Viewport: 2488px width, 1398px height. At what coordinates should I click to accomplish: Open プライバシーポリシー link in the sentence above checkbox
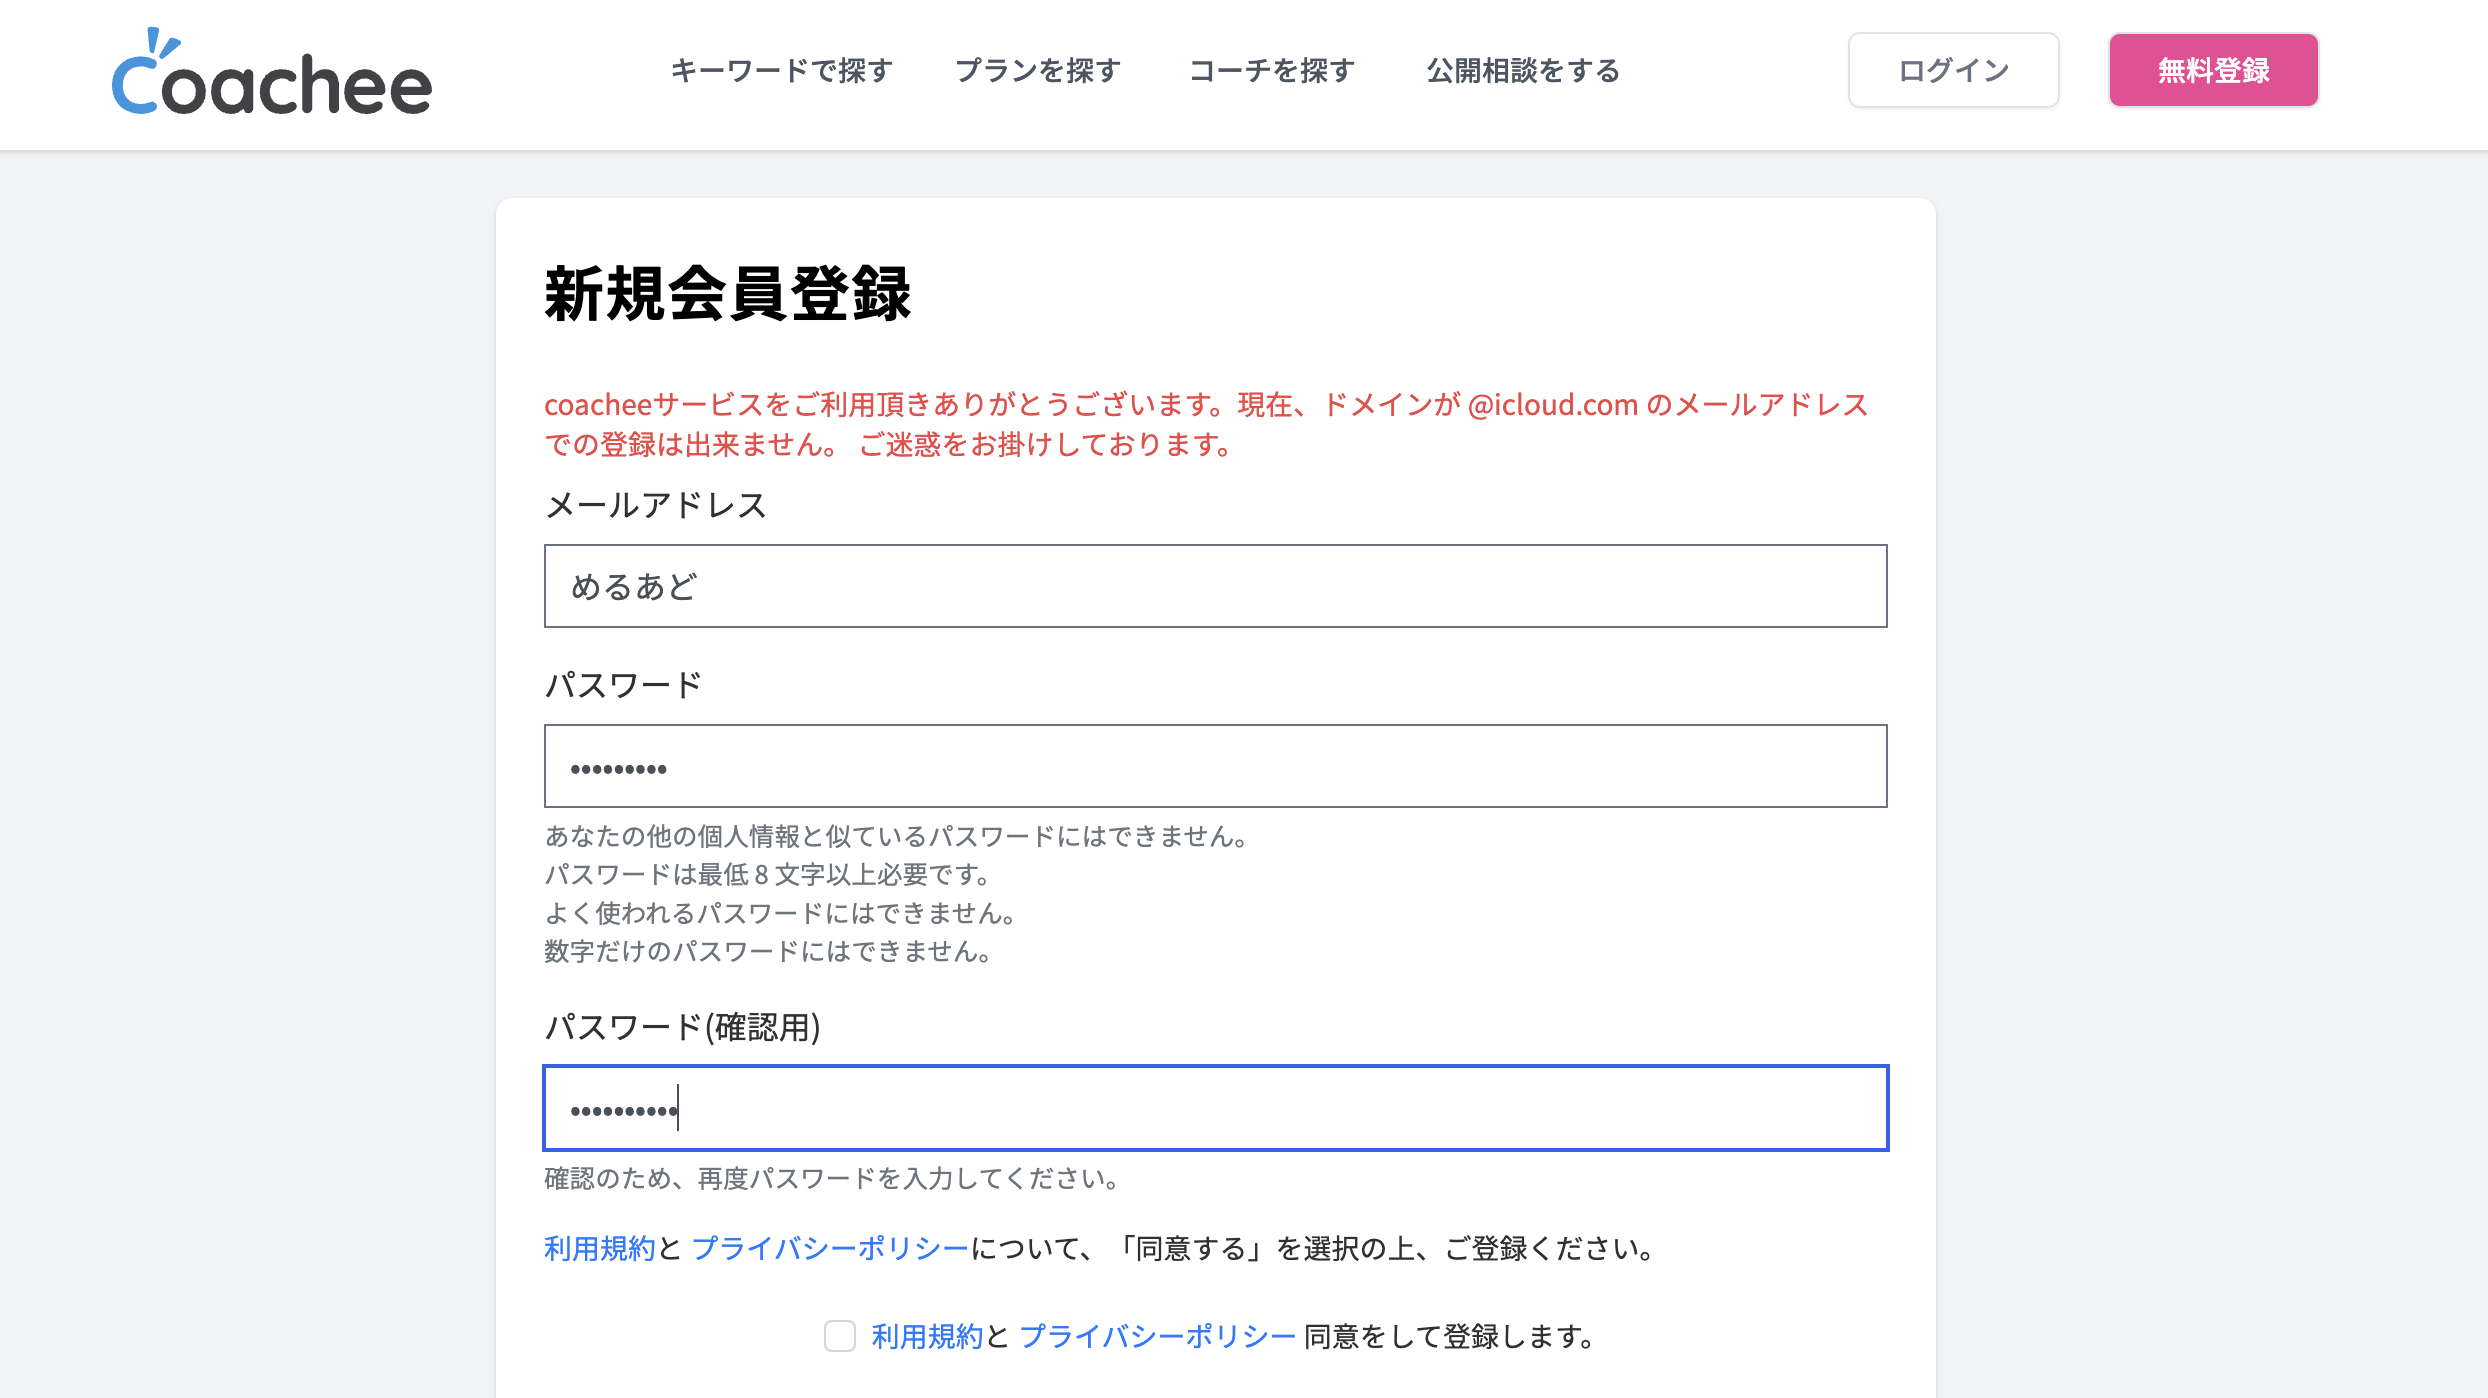830,1249
